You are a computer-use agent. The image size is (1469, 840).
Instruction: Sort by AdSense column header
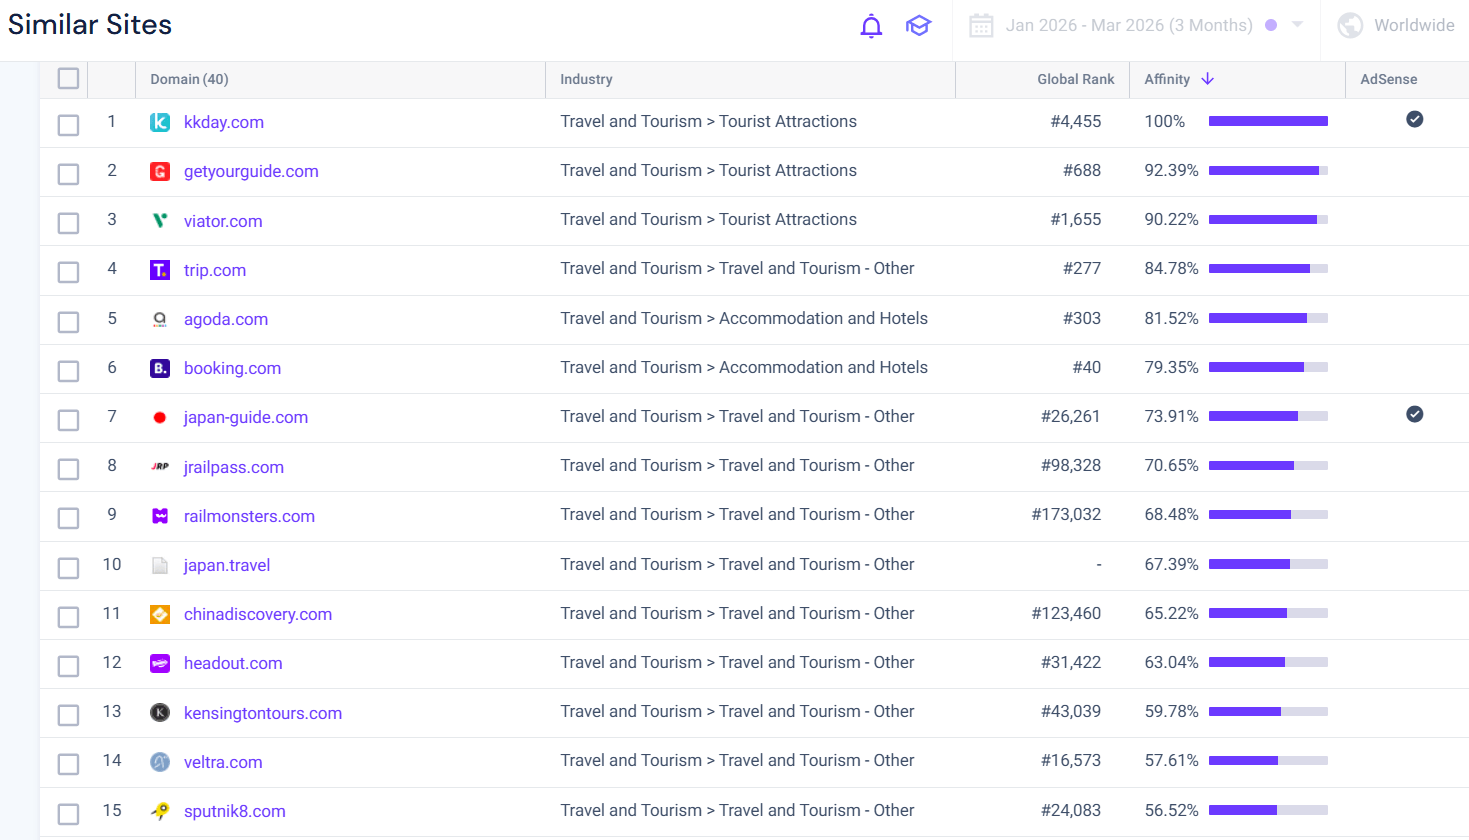coord(1388,79)
